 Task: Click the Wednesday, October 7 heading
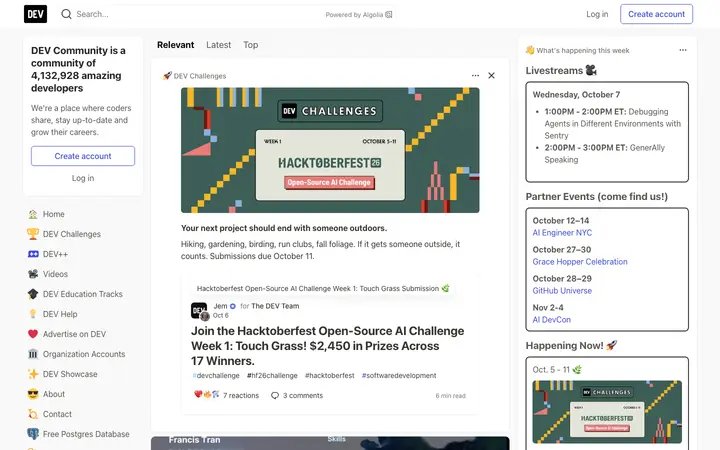click(576, 95)
